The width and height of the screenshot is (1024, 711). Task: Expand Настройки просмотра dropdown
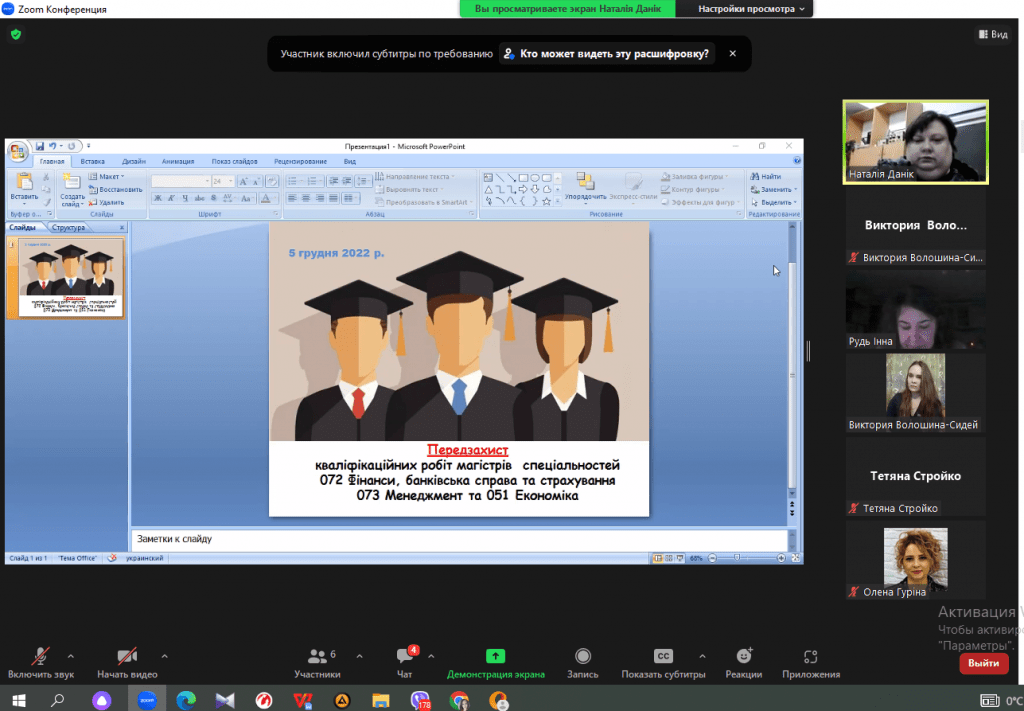click(x=753, y=9)
